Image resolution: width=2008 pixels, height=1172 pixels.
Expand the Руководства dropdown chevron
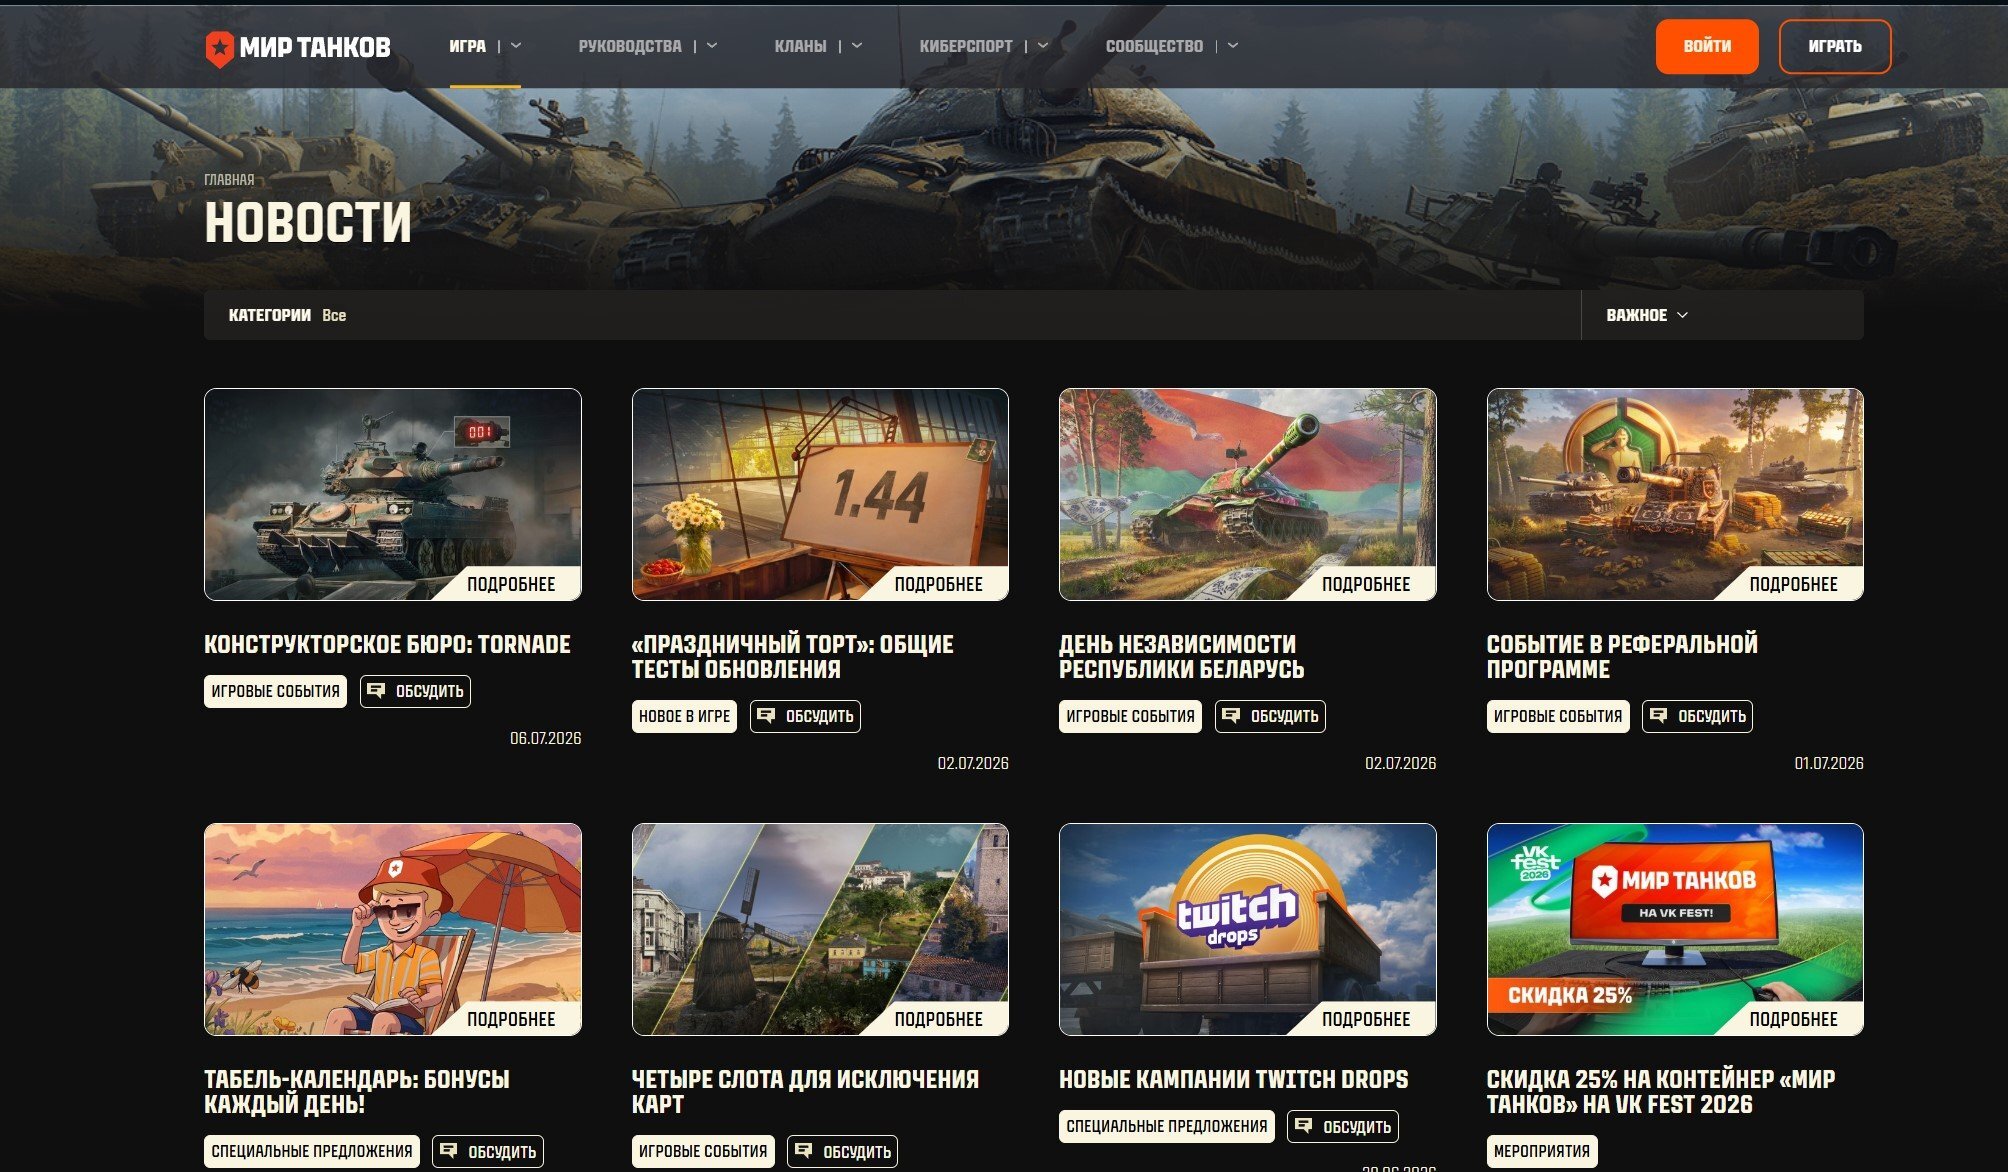coord(712,46)
